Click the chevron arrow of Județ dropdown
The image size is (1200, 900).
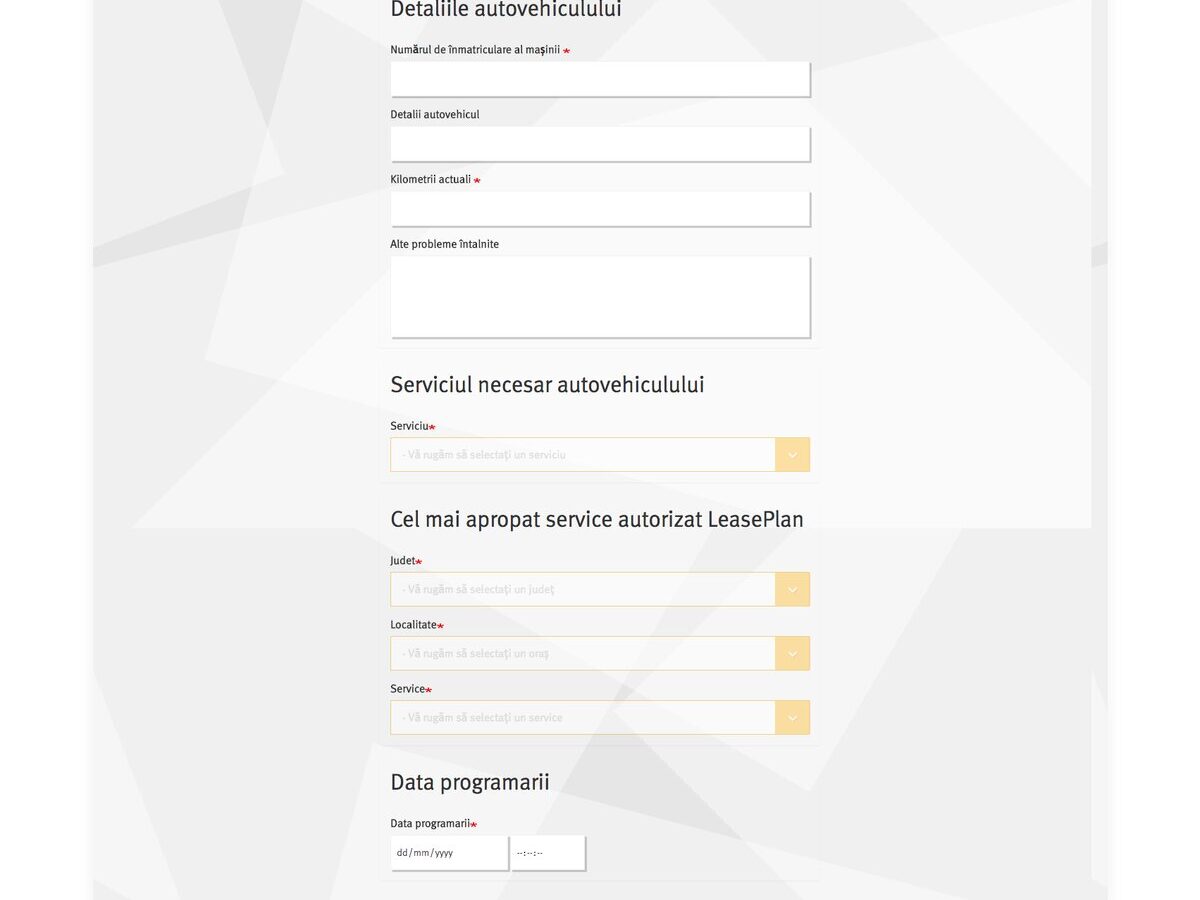coord(792,590)
